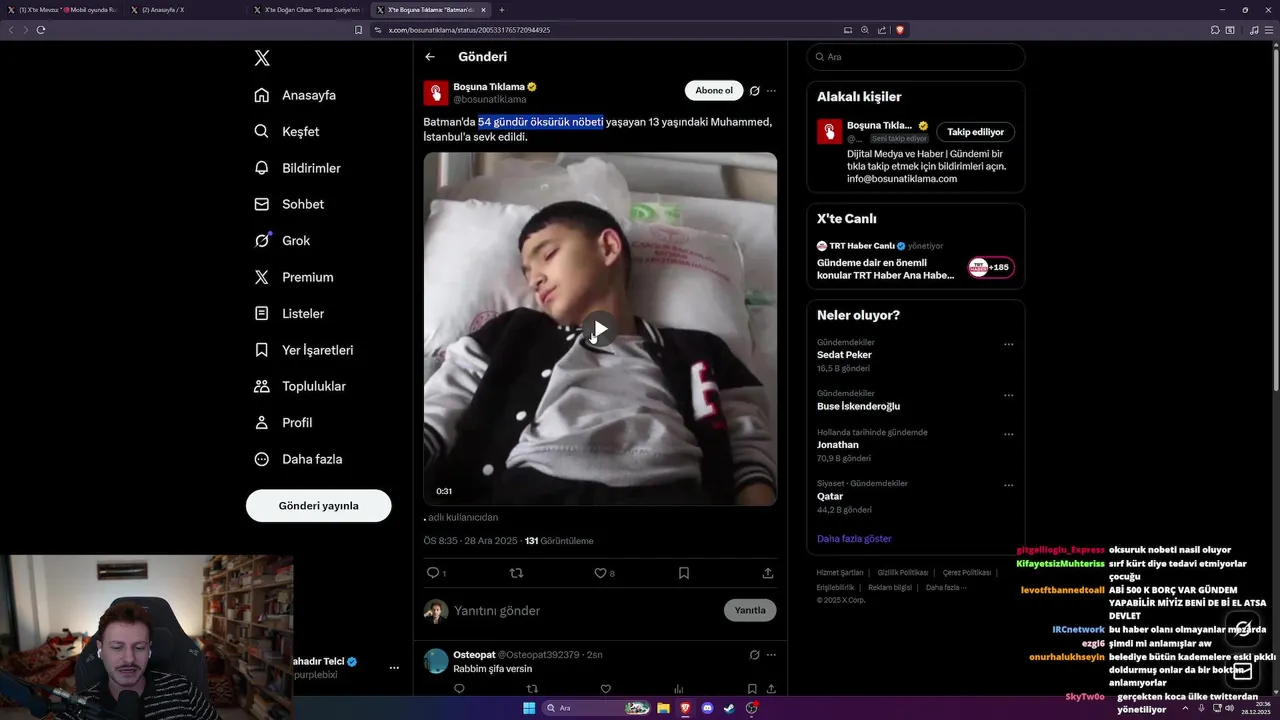Open Discord from the taskbar

coord(708,708)
